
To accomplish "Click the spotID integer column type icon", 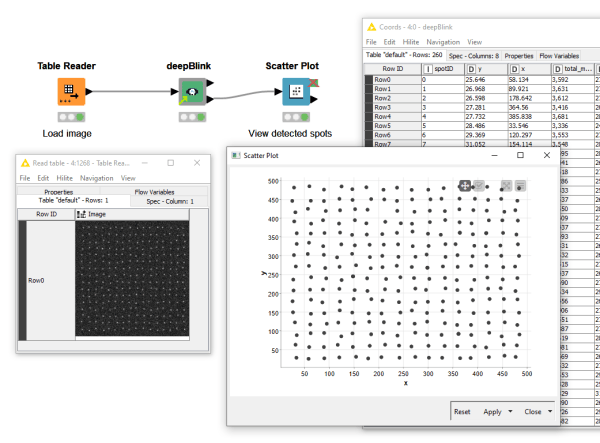I will coord(428,69).
